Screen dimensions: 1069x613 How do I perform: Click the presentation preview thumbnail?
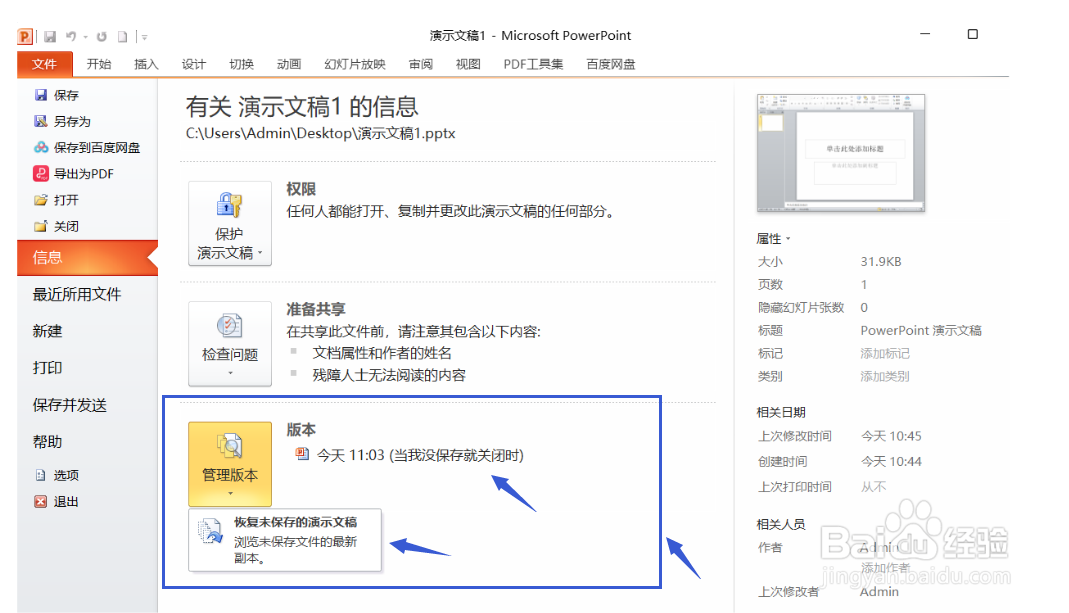tap(841, 154)
